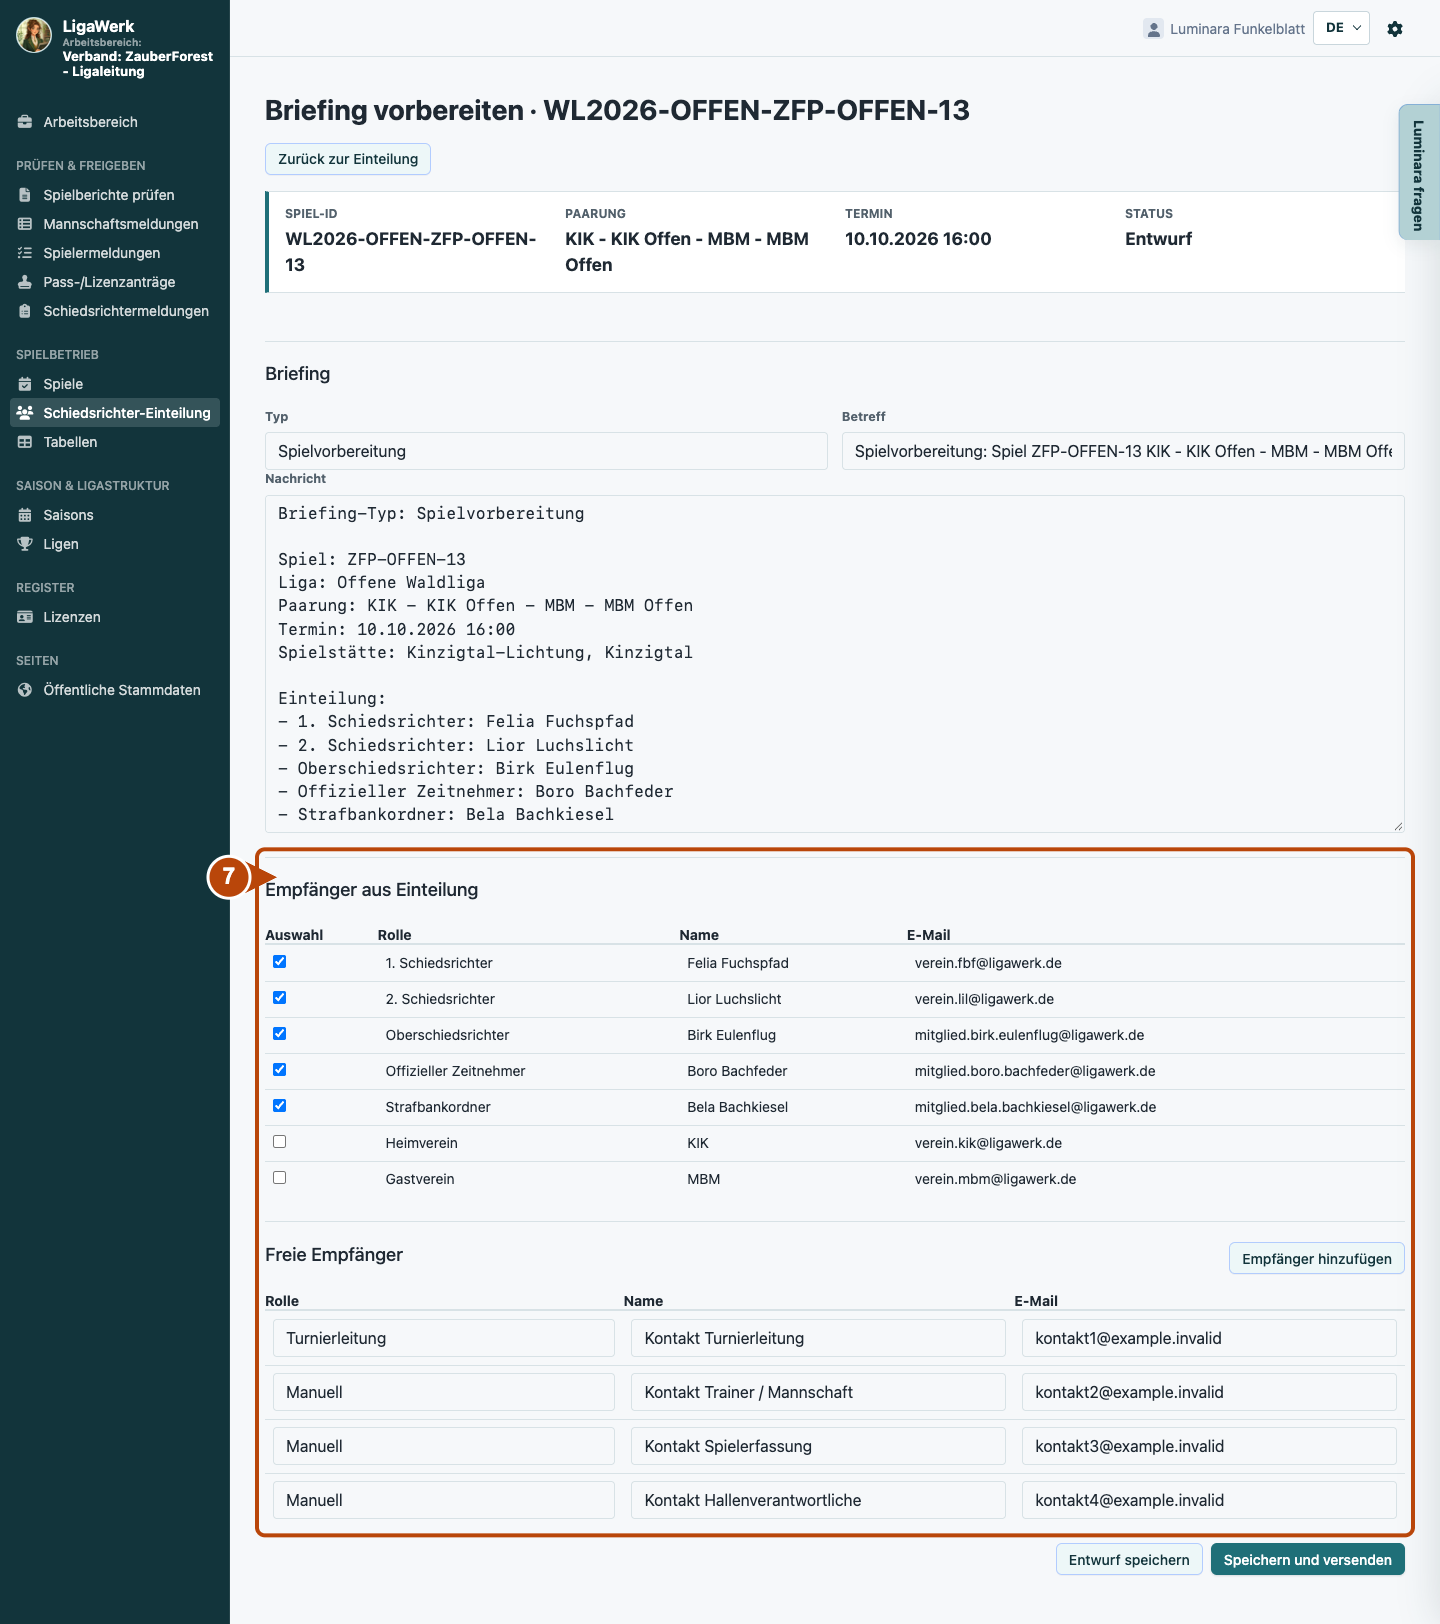Click the Pass-/Lizenzanträge stamp icon
Viewport: 1440px width, 1624px height.
pos(25,282)
